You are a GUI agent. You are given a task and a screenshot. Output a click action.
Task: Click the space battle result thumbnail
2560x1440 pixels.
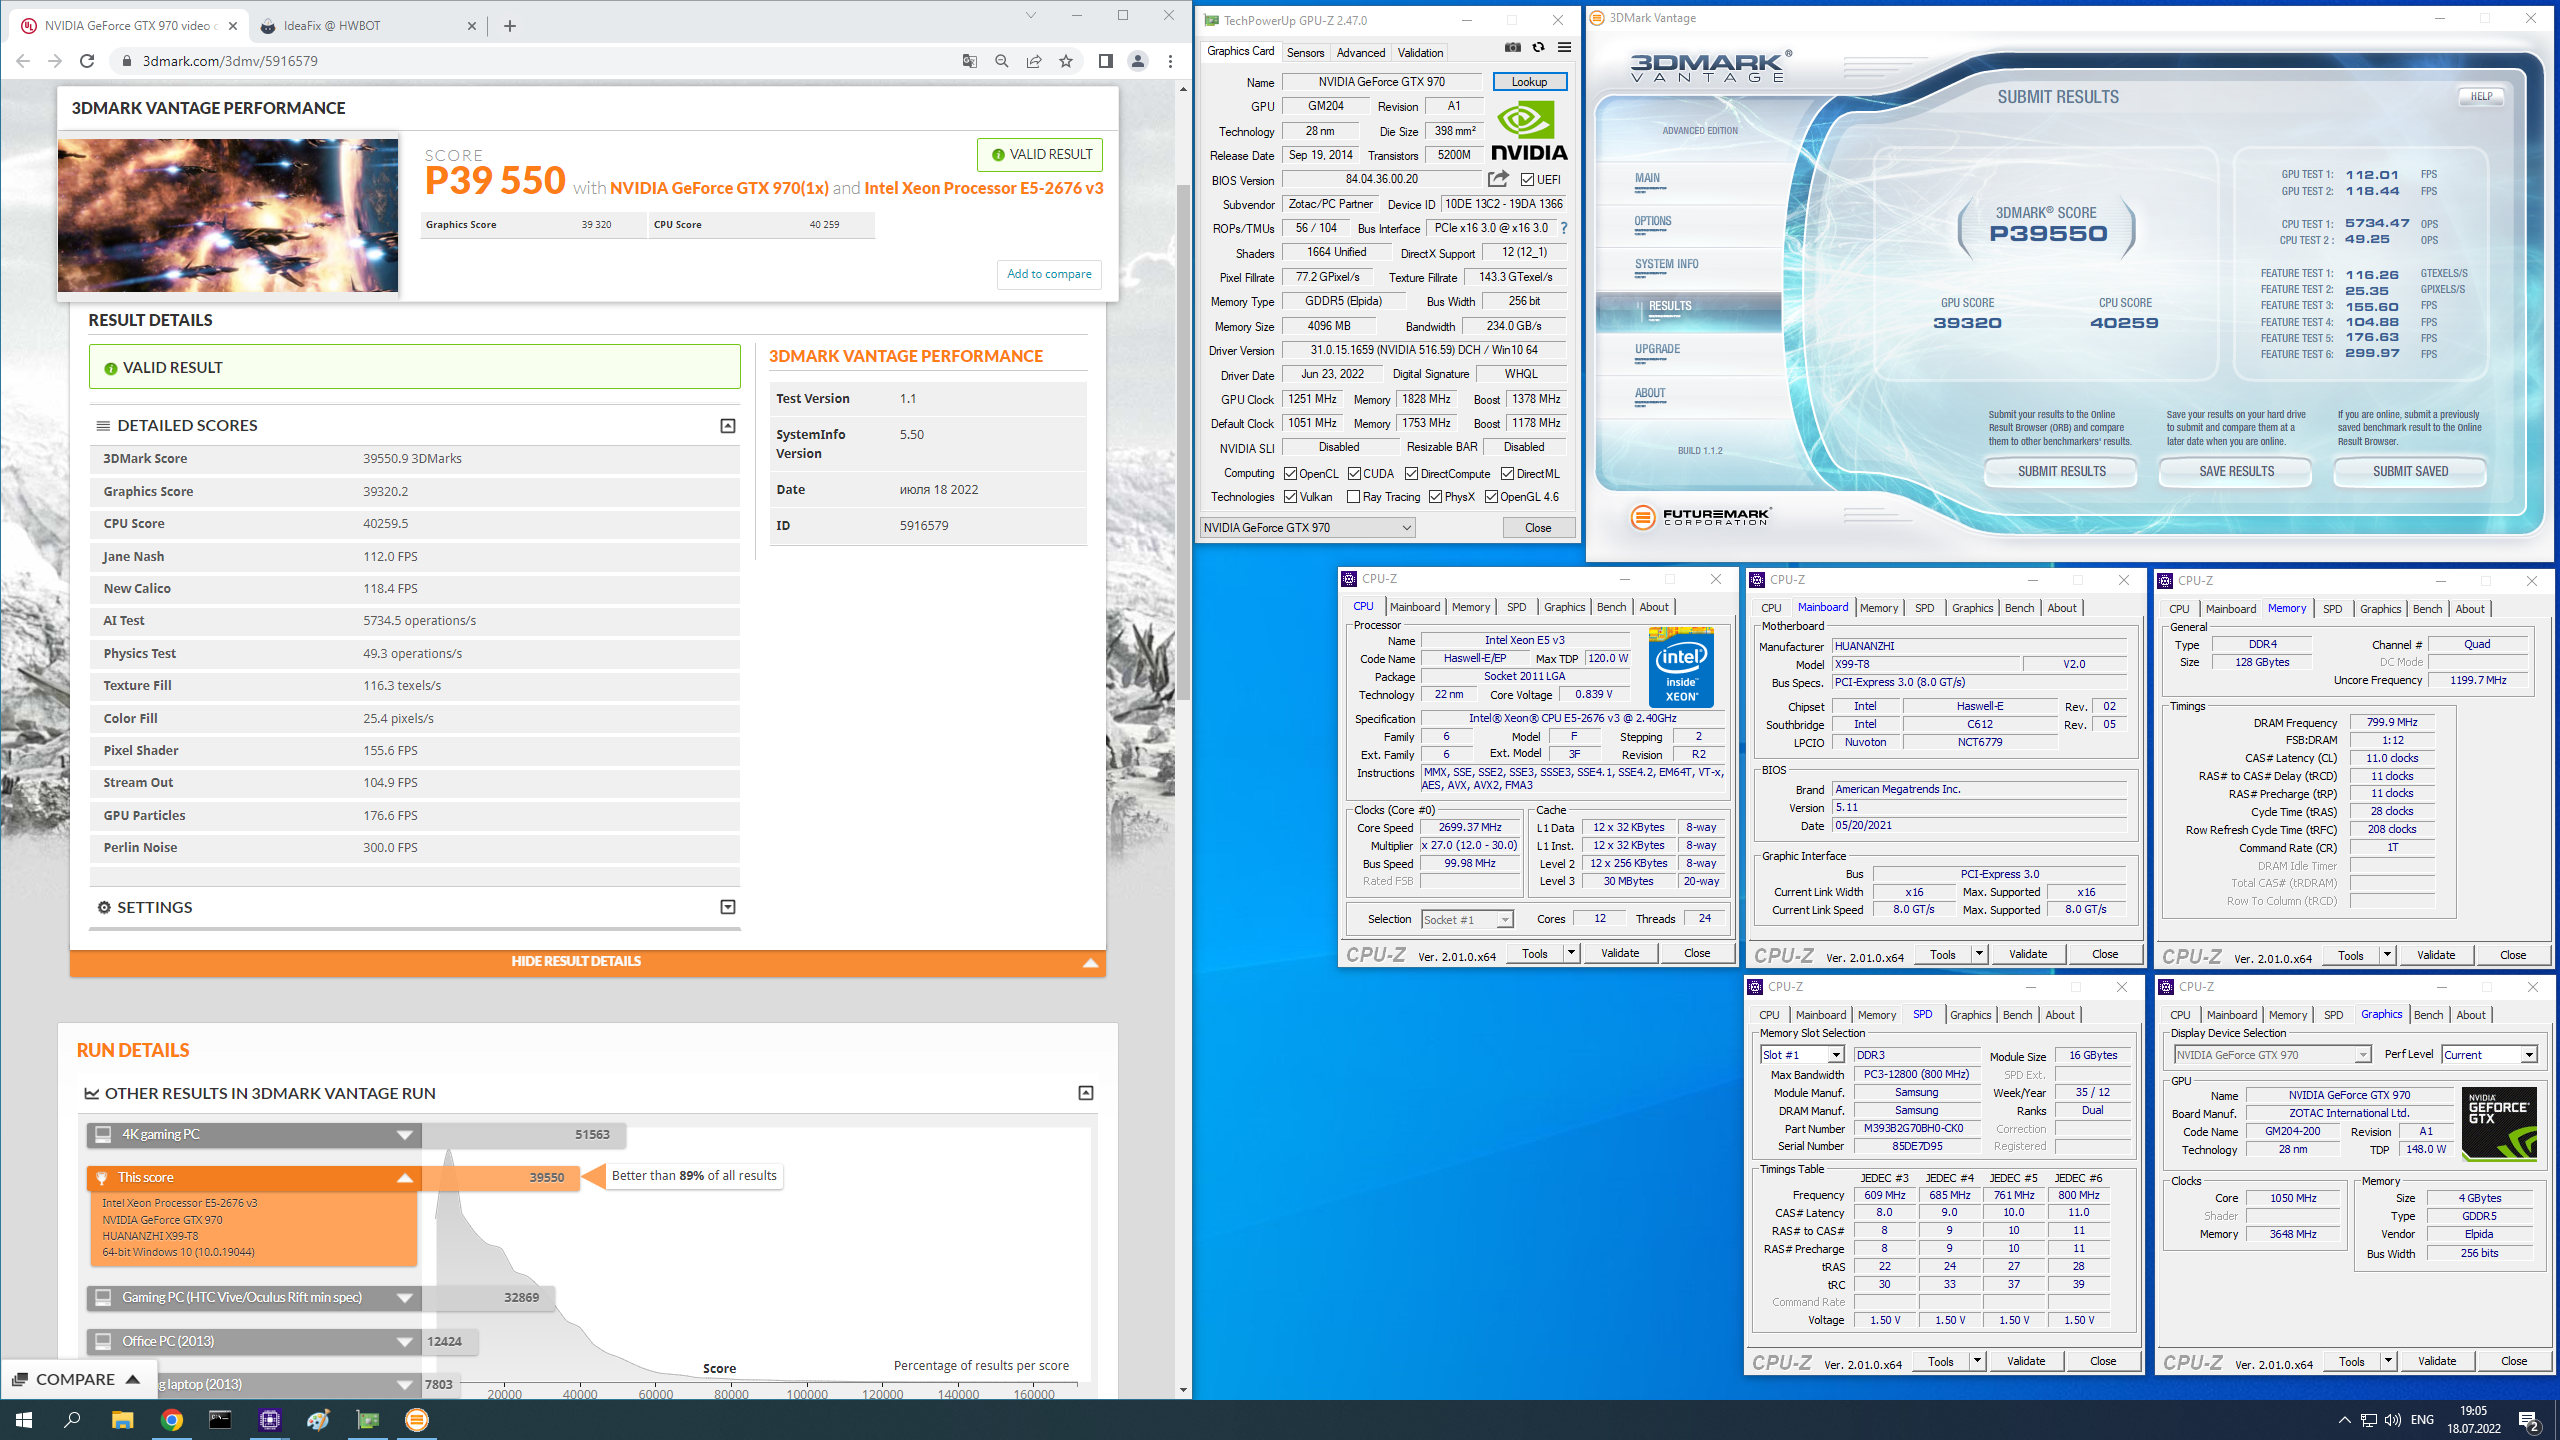pos(228,215)
